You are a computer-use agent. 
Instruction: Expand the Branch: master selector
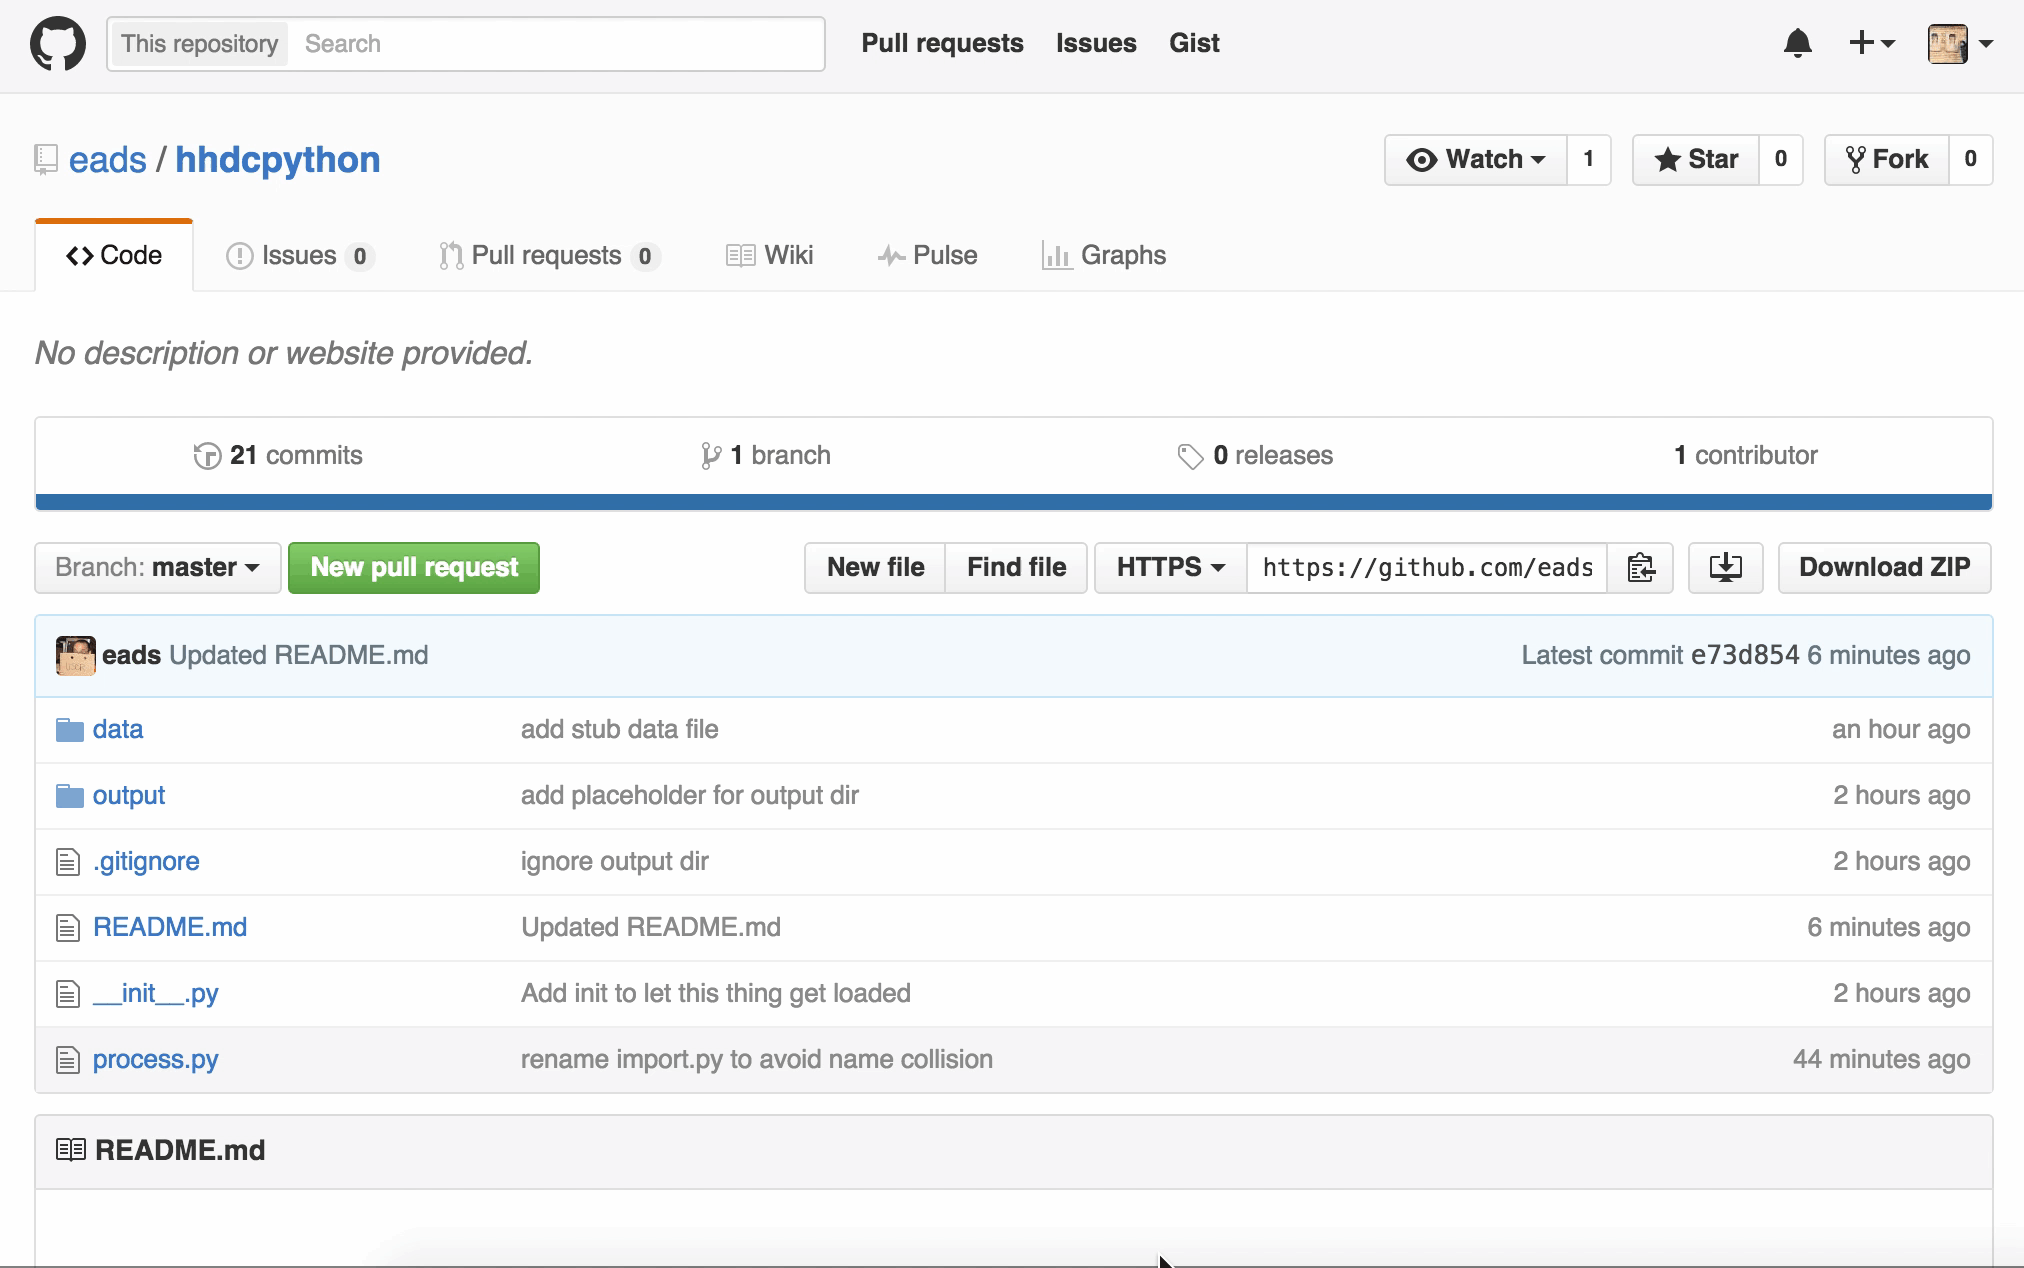(x=158, y=568)
